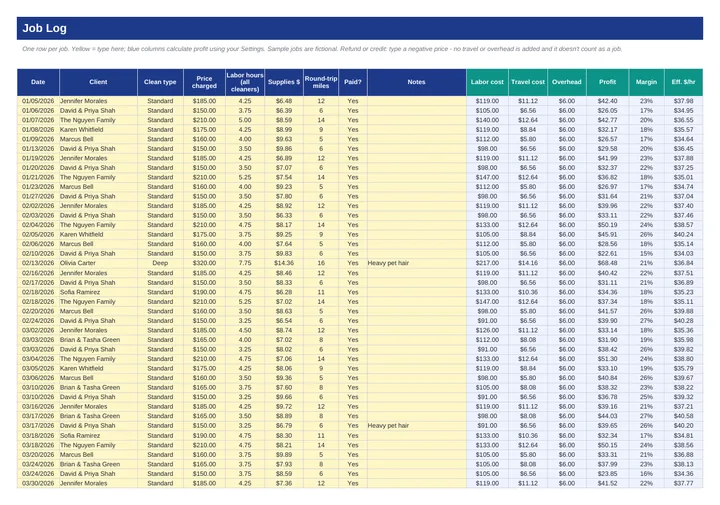
Task: Click the 02/20/2026 date cell
Action: 38,311
